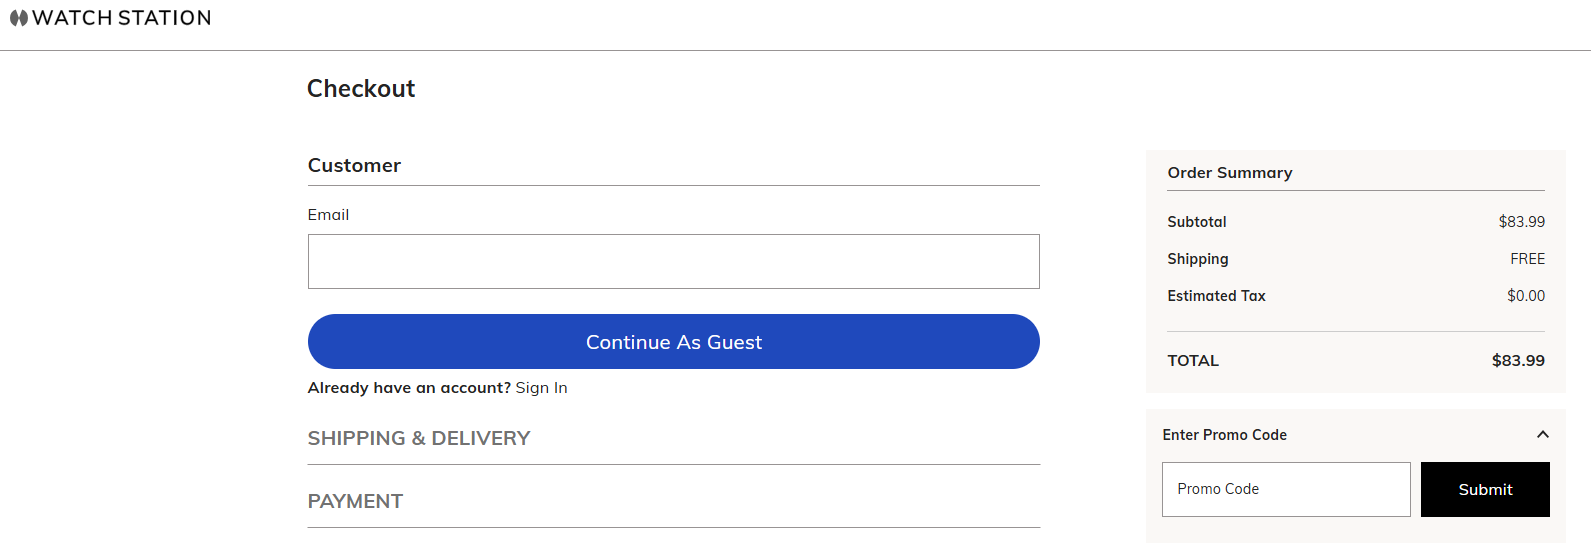The image size is (1591, 543).
Task: Click the bold $83.99 total amount
Action: [1517, 361]
